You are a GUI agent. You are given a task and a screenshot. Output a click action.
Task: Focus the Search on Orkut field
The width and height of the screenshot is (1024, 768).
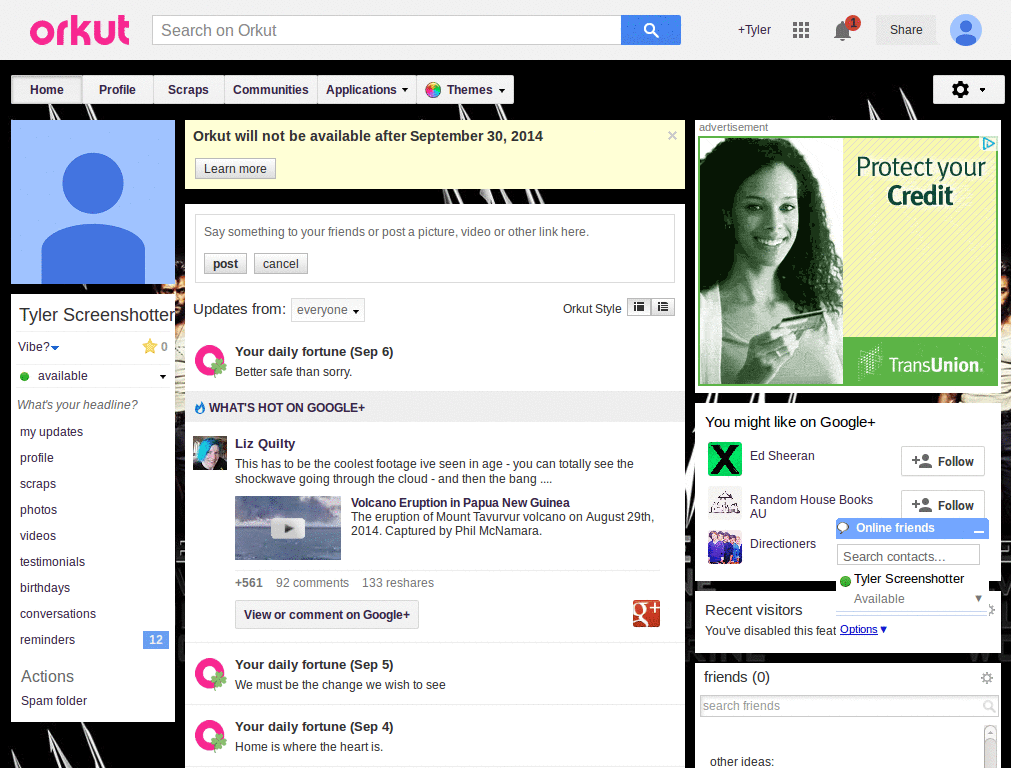[387, 30]
